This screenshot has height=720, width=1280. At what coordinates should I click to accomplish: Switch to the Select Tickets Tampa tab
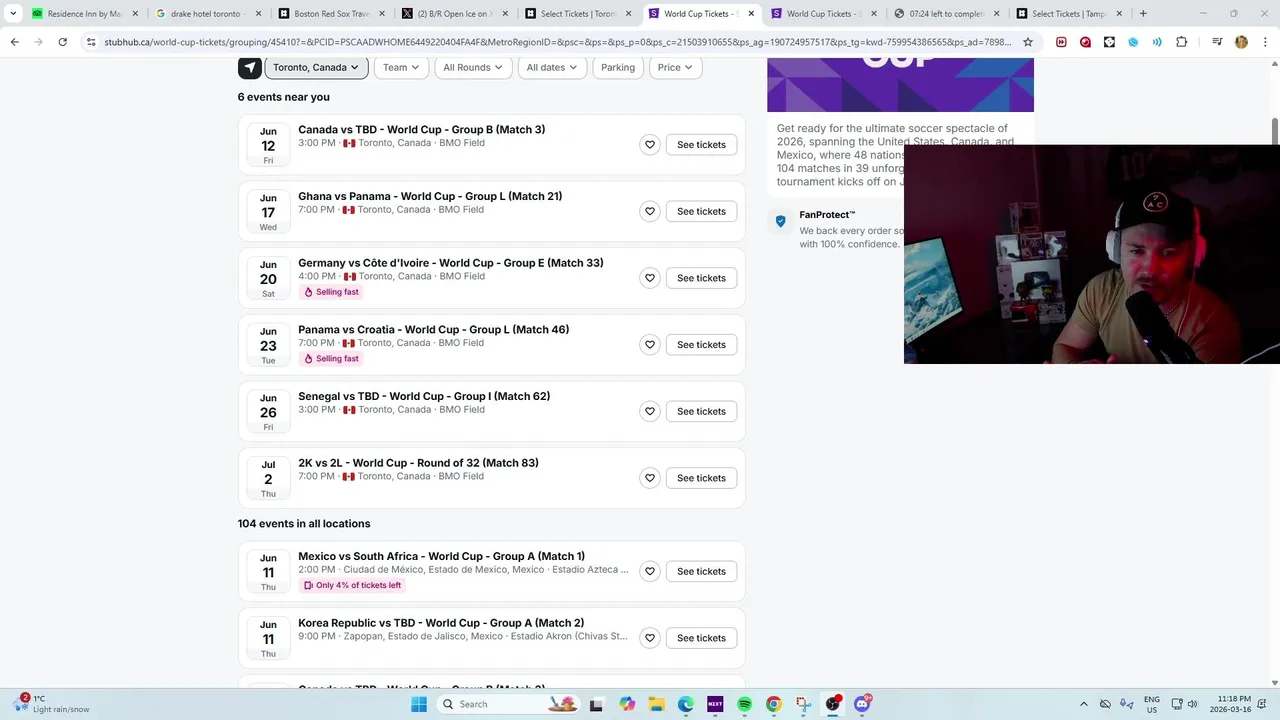[1068, 14]
